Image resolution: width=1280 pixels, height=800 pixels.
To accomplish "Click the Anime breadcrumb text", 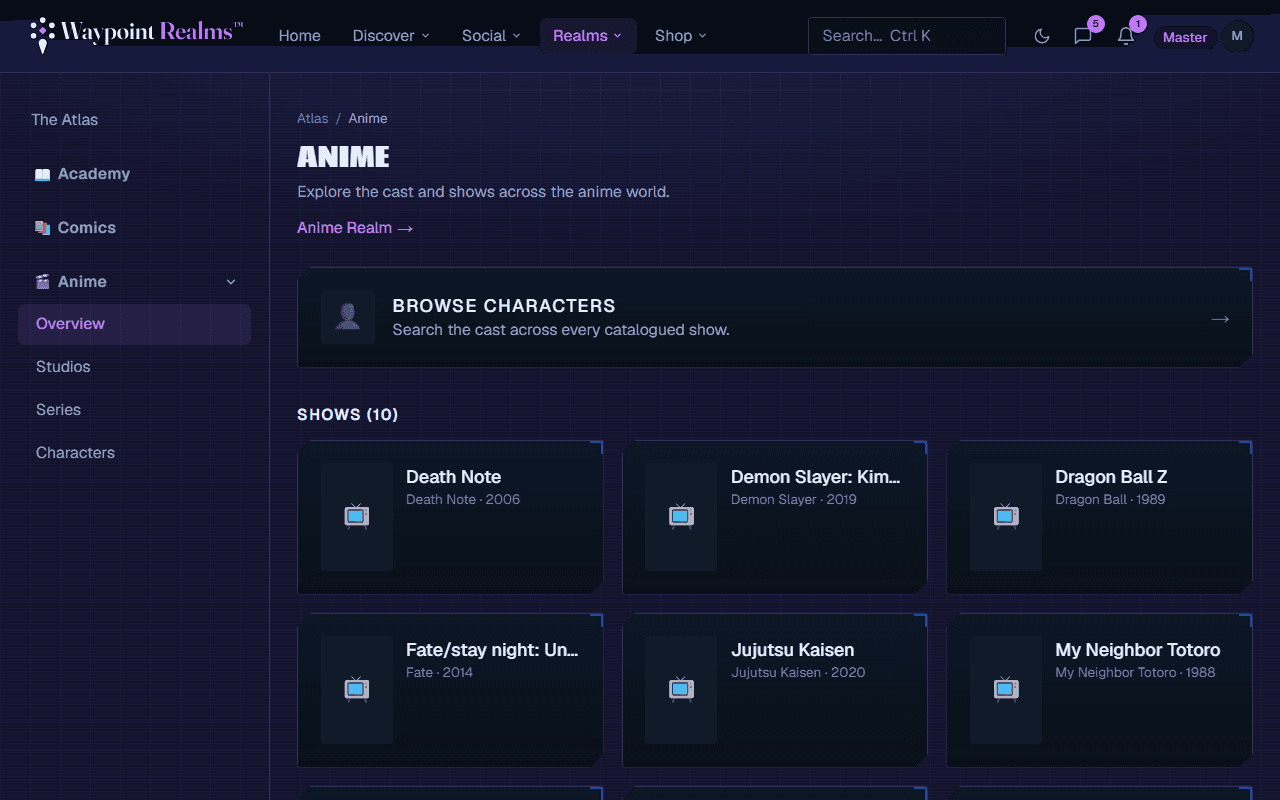I will (x=368, y=118).
